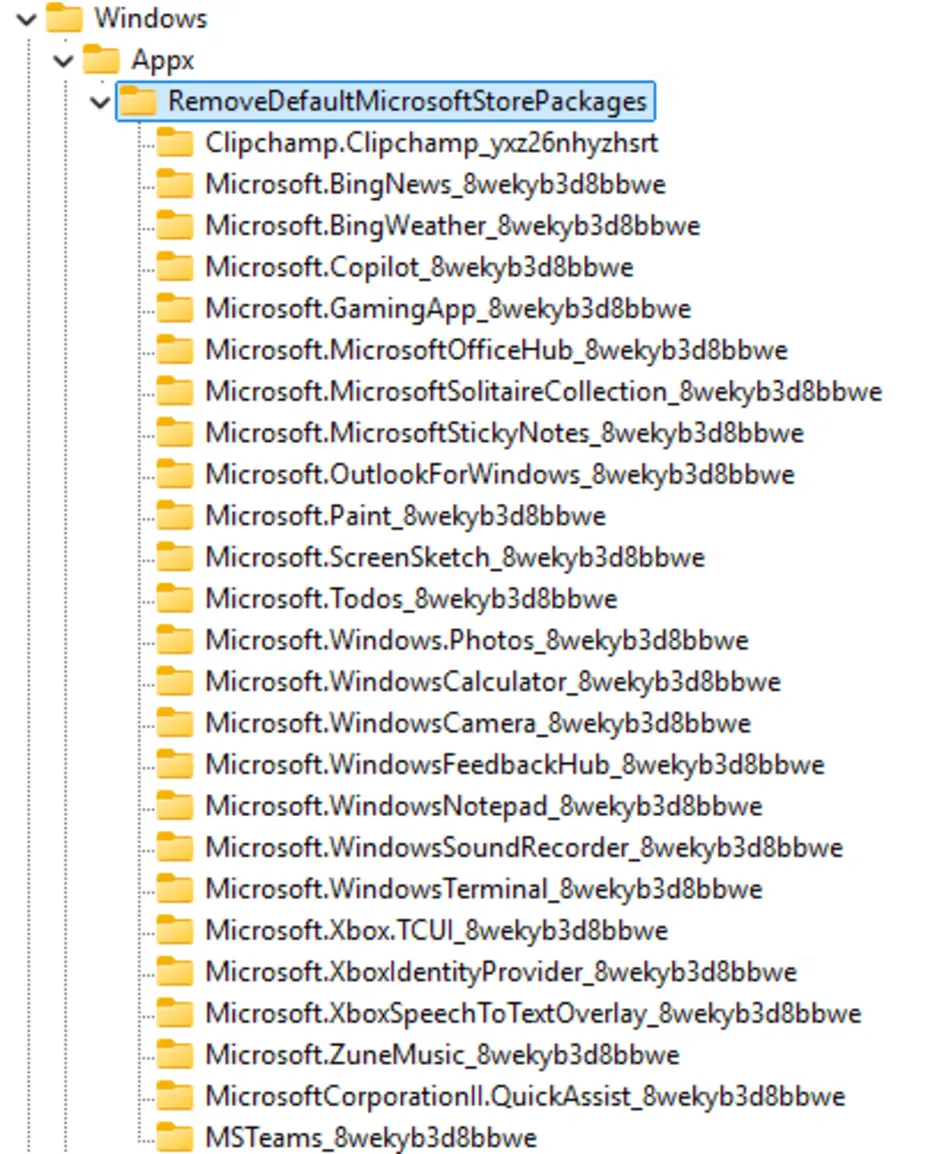Select Microsoft.Windows.Photos_8wekyb3d8bbwe key
Screen dimensions: 944x1154
click(x=477, y=640)
